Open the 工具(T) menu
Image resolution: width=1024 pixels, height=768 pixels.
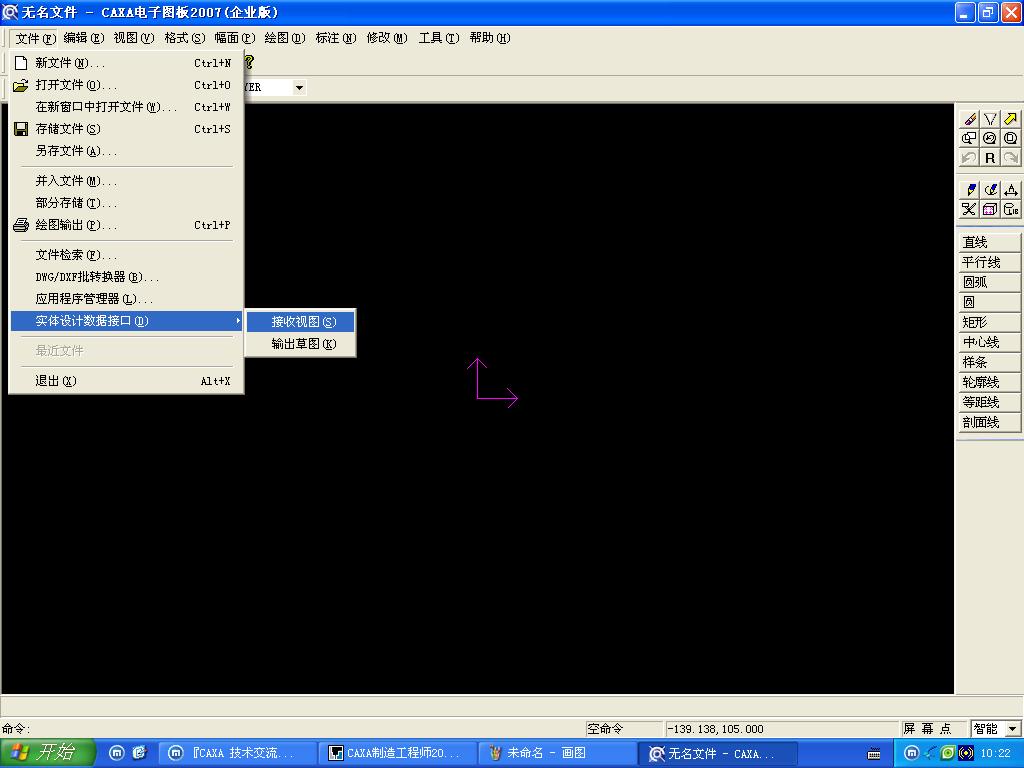point(439,39)
